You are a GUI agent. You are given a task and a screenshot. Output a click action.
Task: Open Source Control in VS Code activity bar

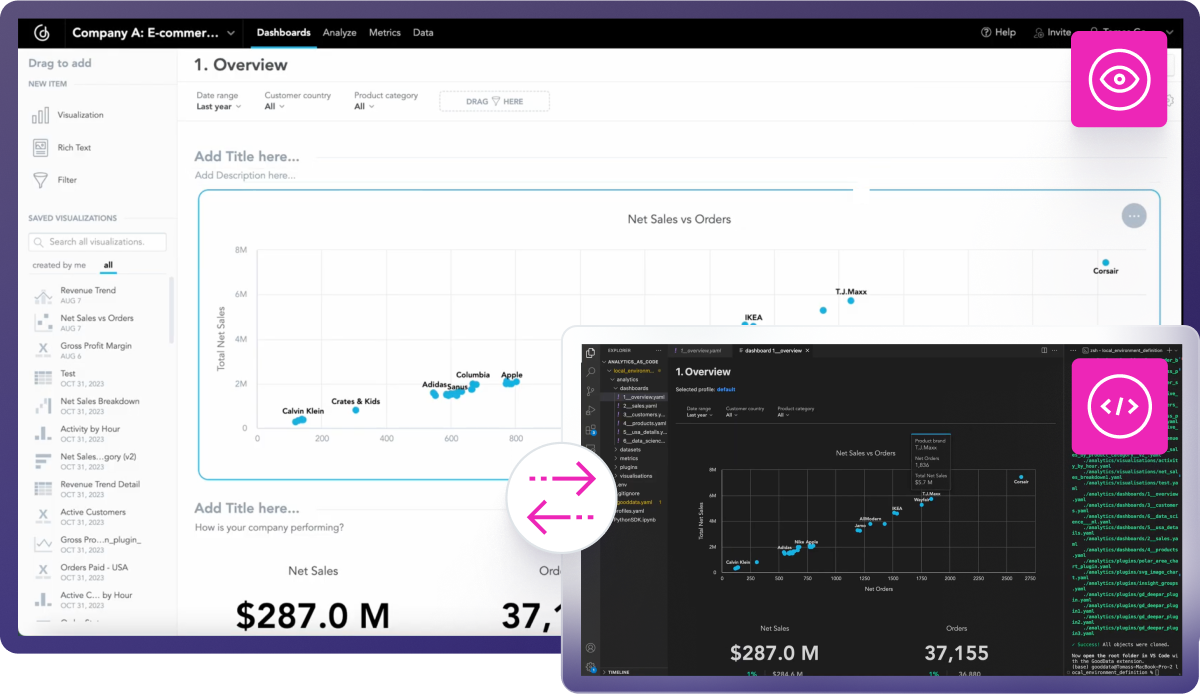pos(590,390)
